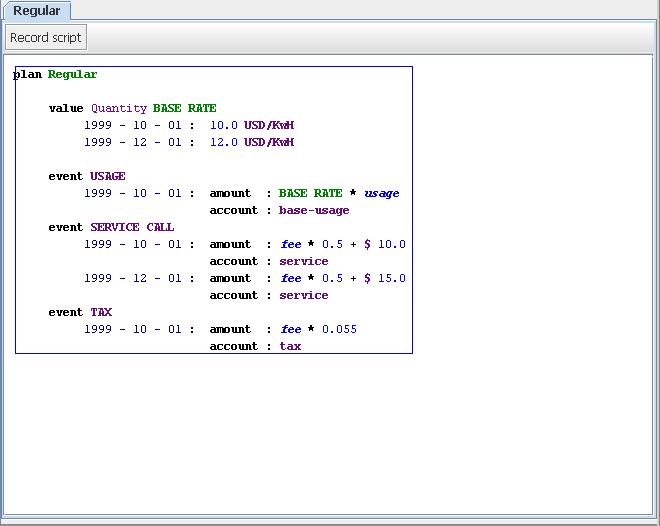Click the green plan name Regular
The height and width of the screenshot is (526, 660).
[73, 74]
